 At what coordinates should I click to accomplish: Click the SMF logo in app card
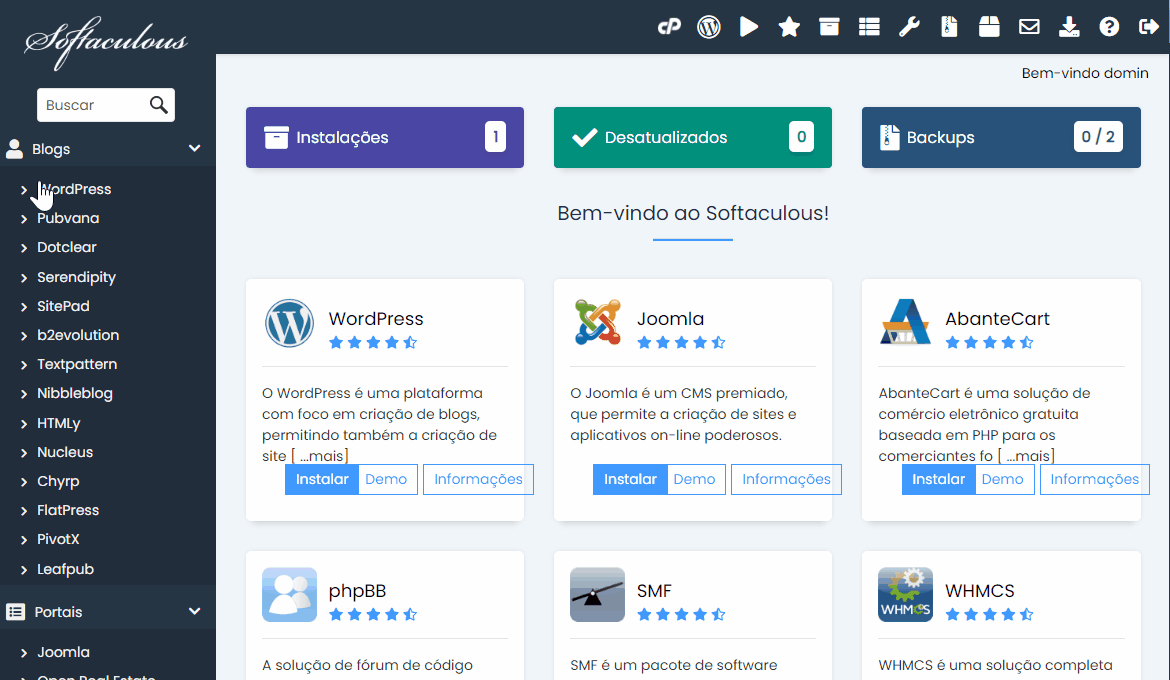click(x=597, y=595)
